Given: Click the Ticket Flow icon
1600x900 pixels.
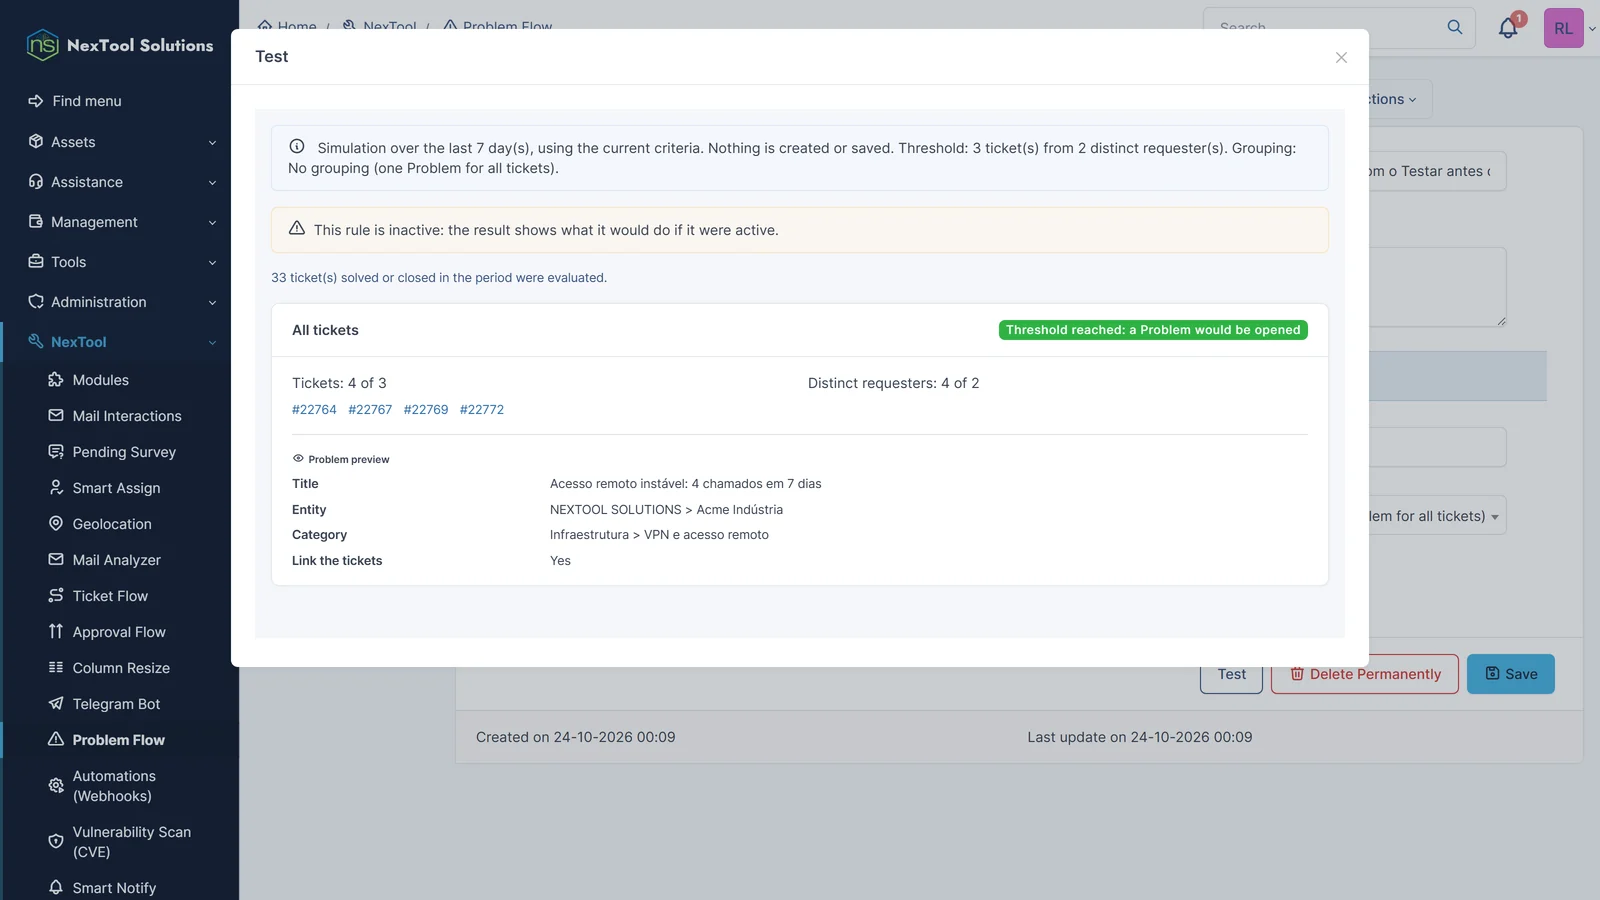Looking at the screenshot, I should [x=56, y=596].
